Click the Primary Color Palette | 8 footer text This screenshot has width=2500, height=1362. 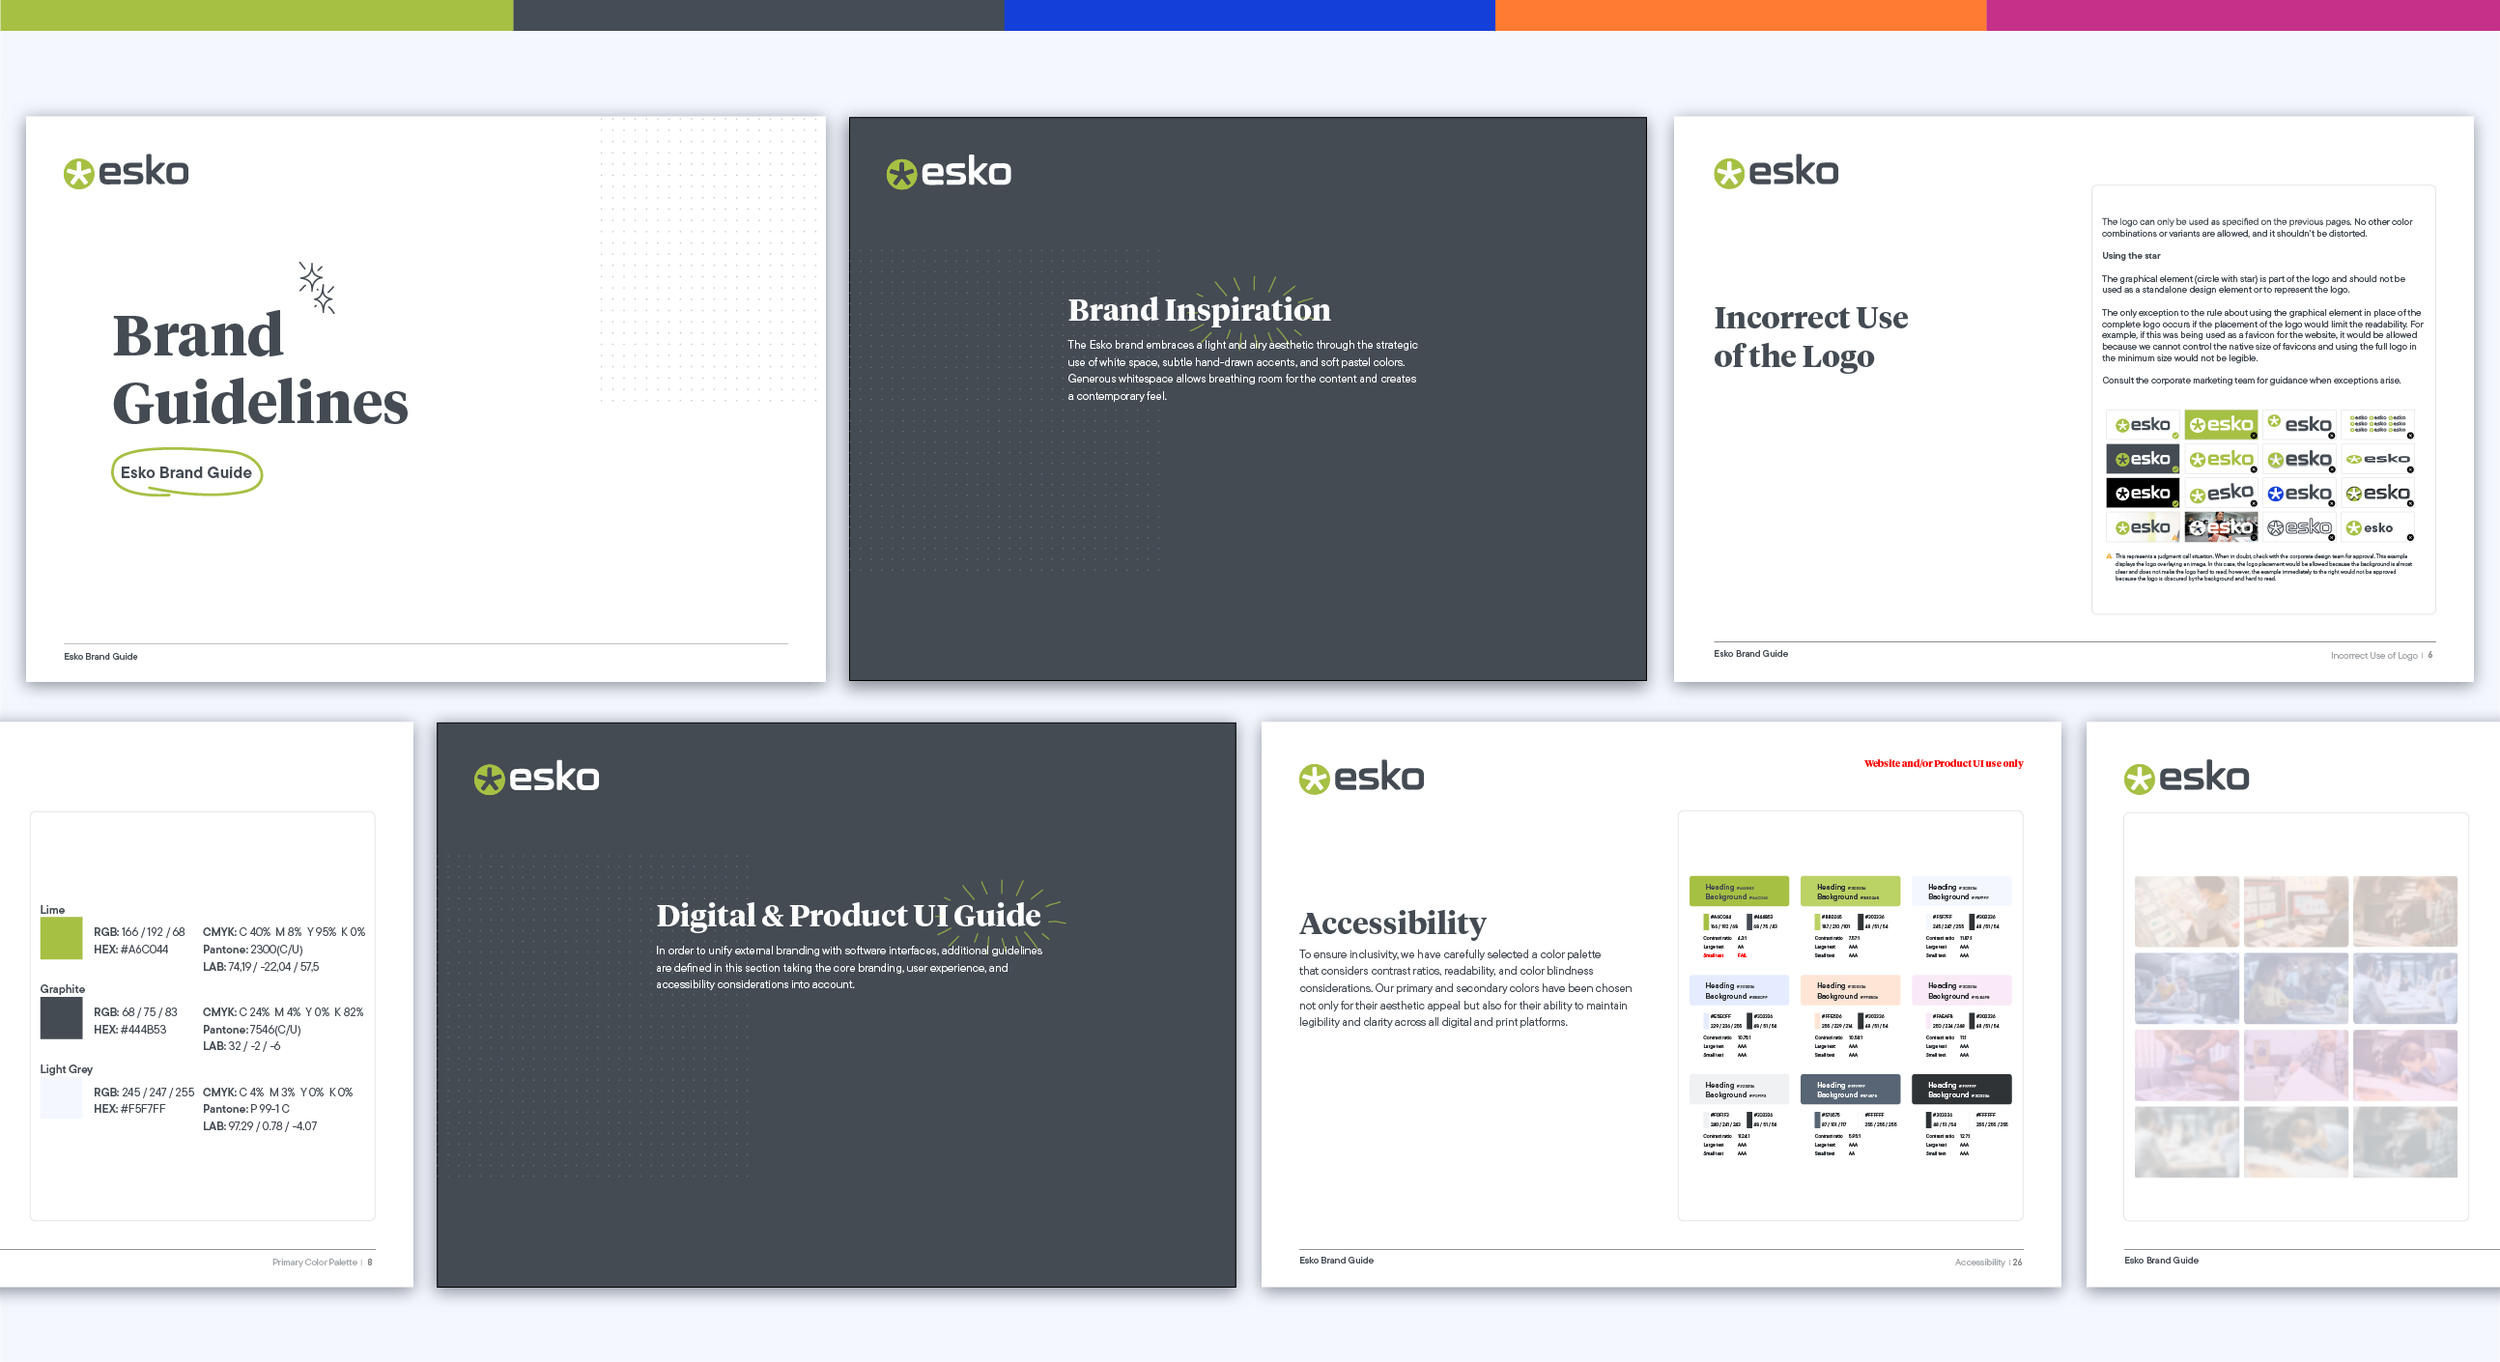click(x=322, y=1262)
